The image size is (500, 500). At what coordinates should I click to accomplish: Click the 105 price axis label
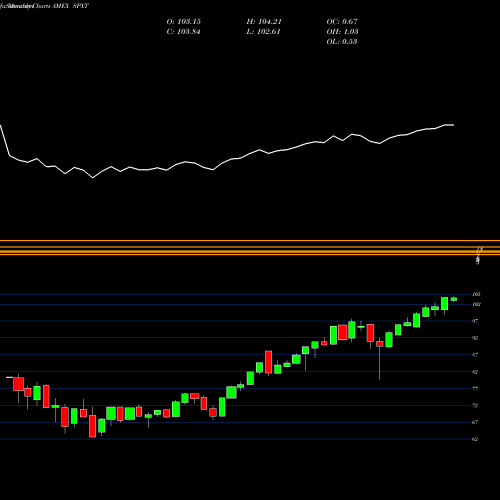(x=476, y=294)
